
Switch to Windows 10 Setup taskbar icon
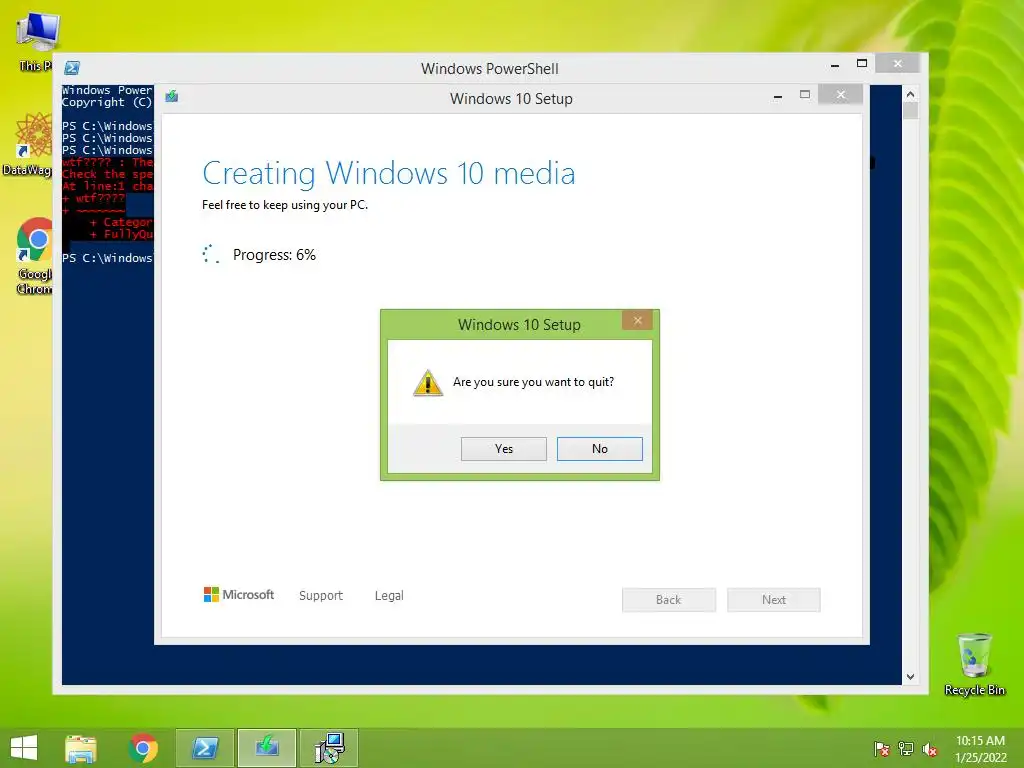(x=267, y=748)
